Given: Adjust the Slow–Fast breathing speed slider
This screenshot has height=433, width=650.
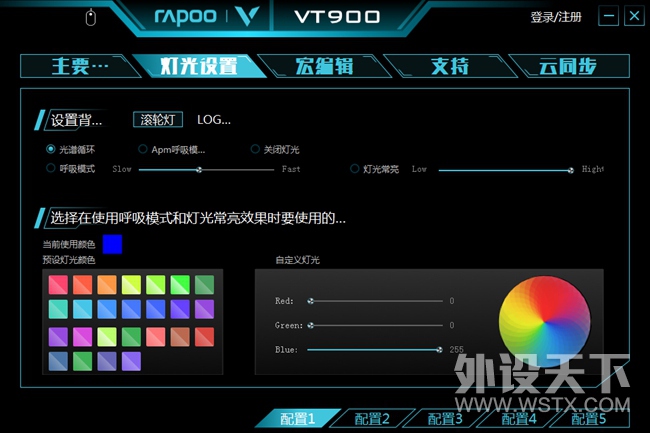Looking at the screenshot, I should tap(206, 169).
